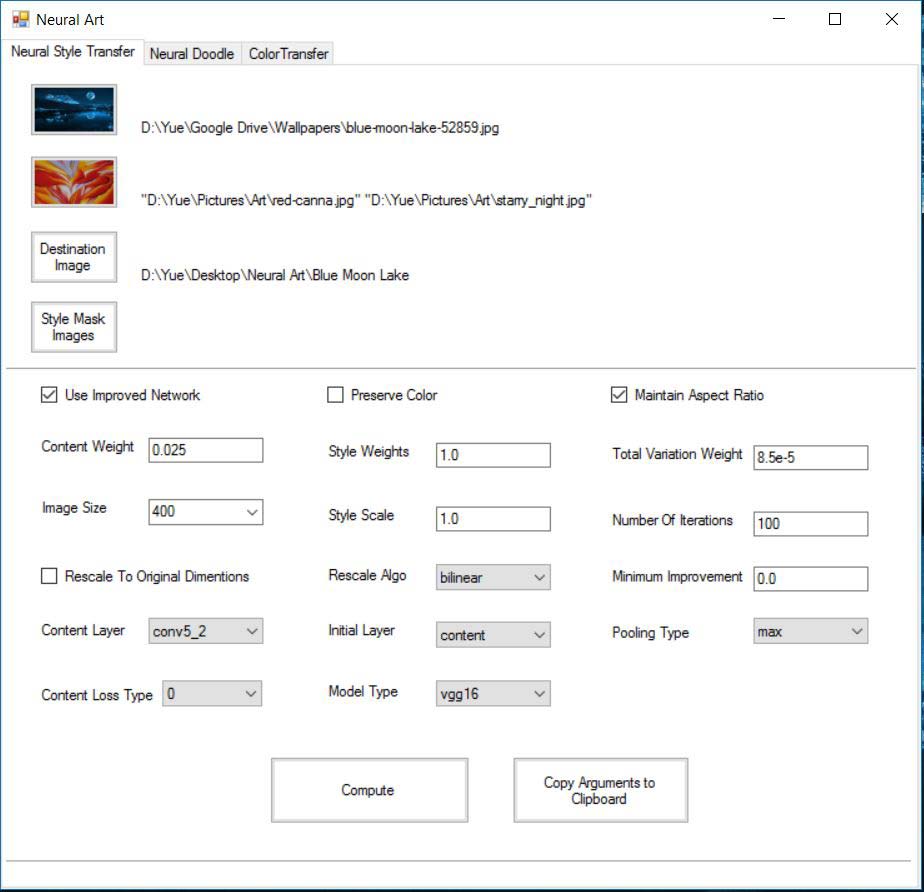This screenshot has width=924, height=892.
Task: Click the Style Mask Images button
Action: pos(74,327)
